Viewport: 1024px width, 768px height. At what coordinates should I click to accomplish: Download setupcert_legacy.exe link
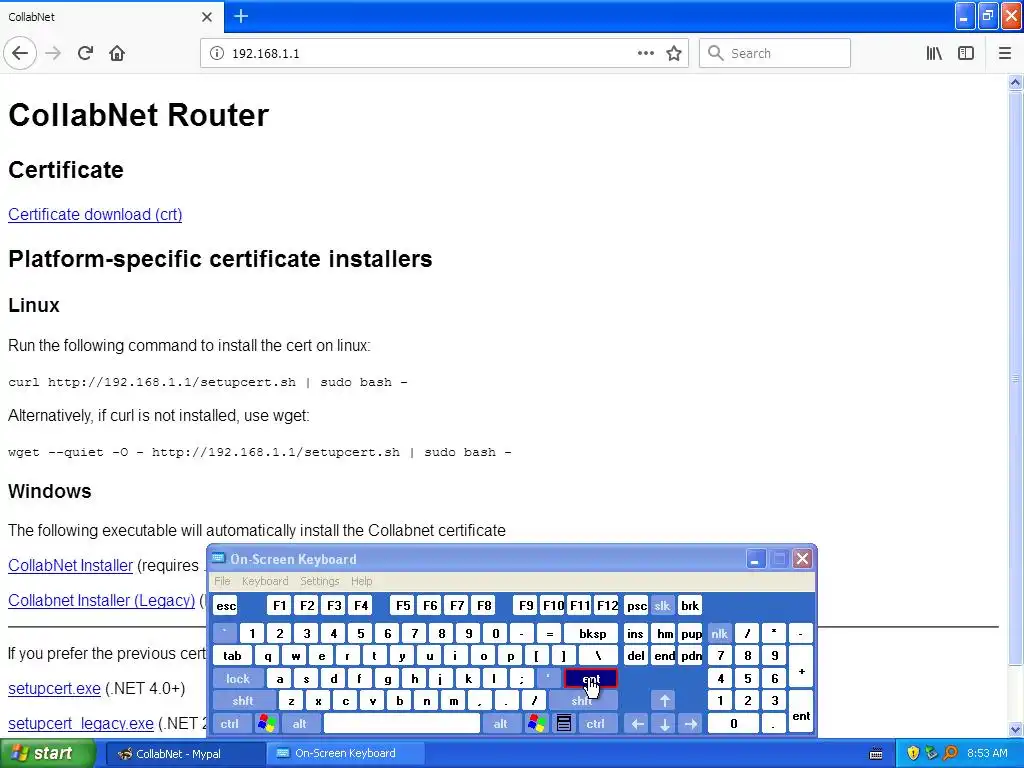81,724
